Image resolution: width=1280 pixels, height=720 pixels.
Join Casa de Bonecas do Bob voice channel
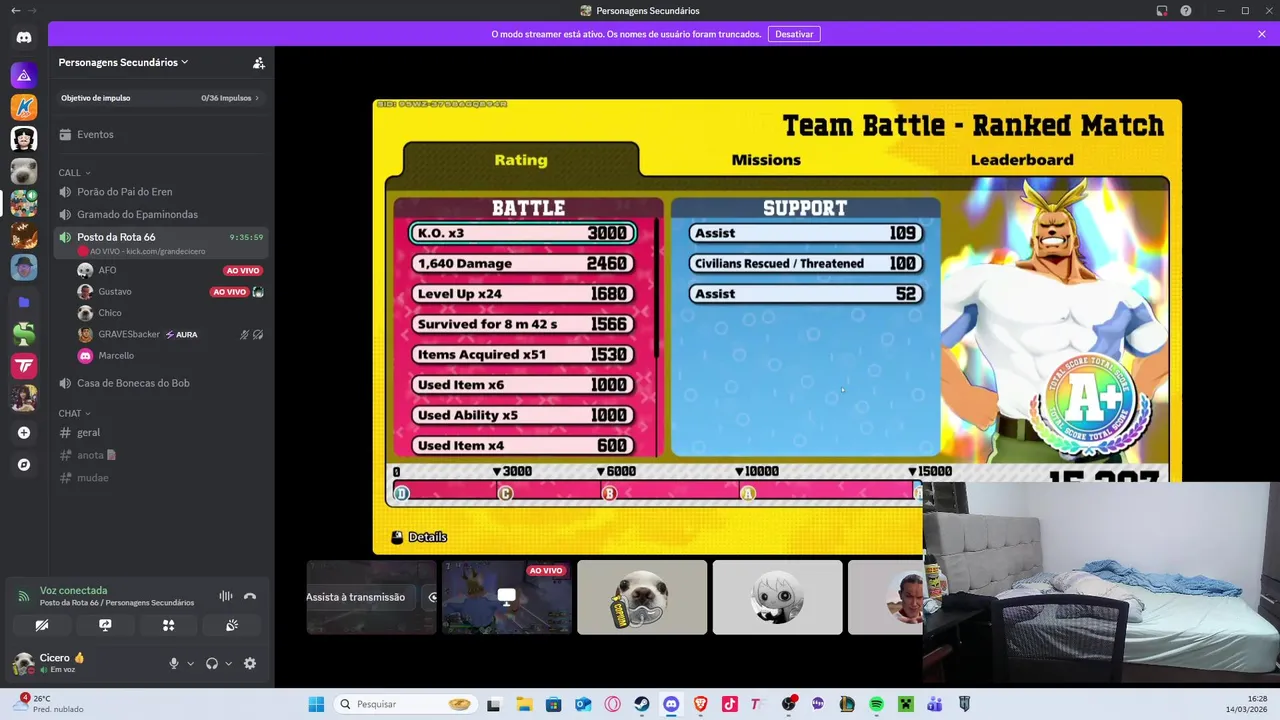click(161, 383)
